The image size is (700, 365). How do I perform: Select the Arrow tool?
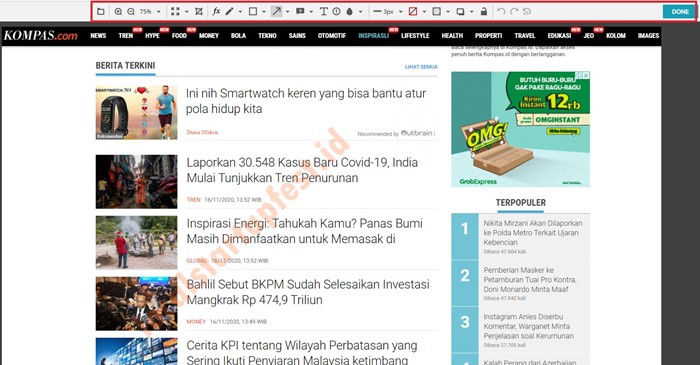pyautogui.click(x=277, y=12)
